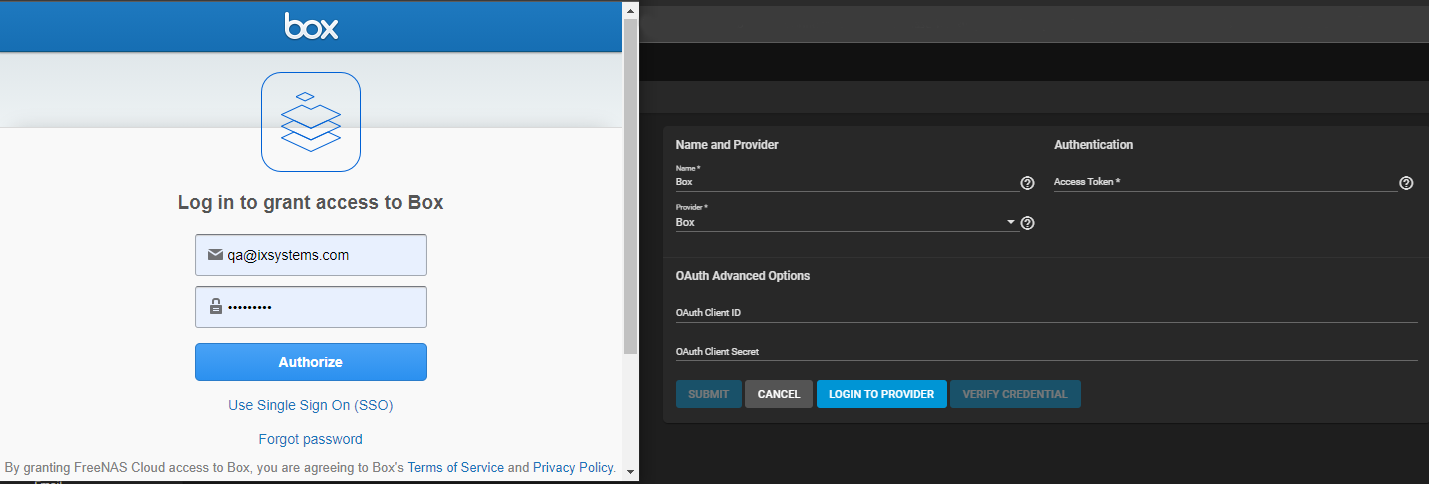Viewport: 1429px width, 484px height.
Task: Click the stacked layers app icon
Action: tap(311, 122)
